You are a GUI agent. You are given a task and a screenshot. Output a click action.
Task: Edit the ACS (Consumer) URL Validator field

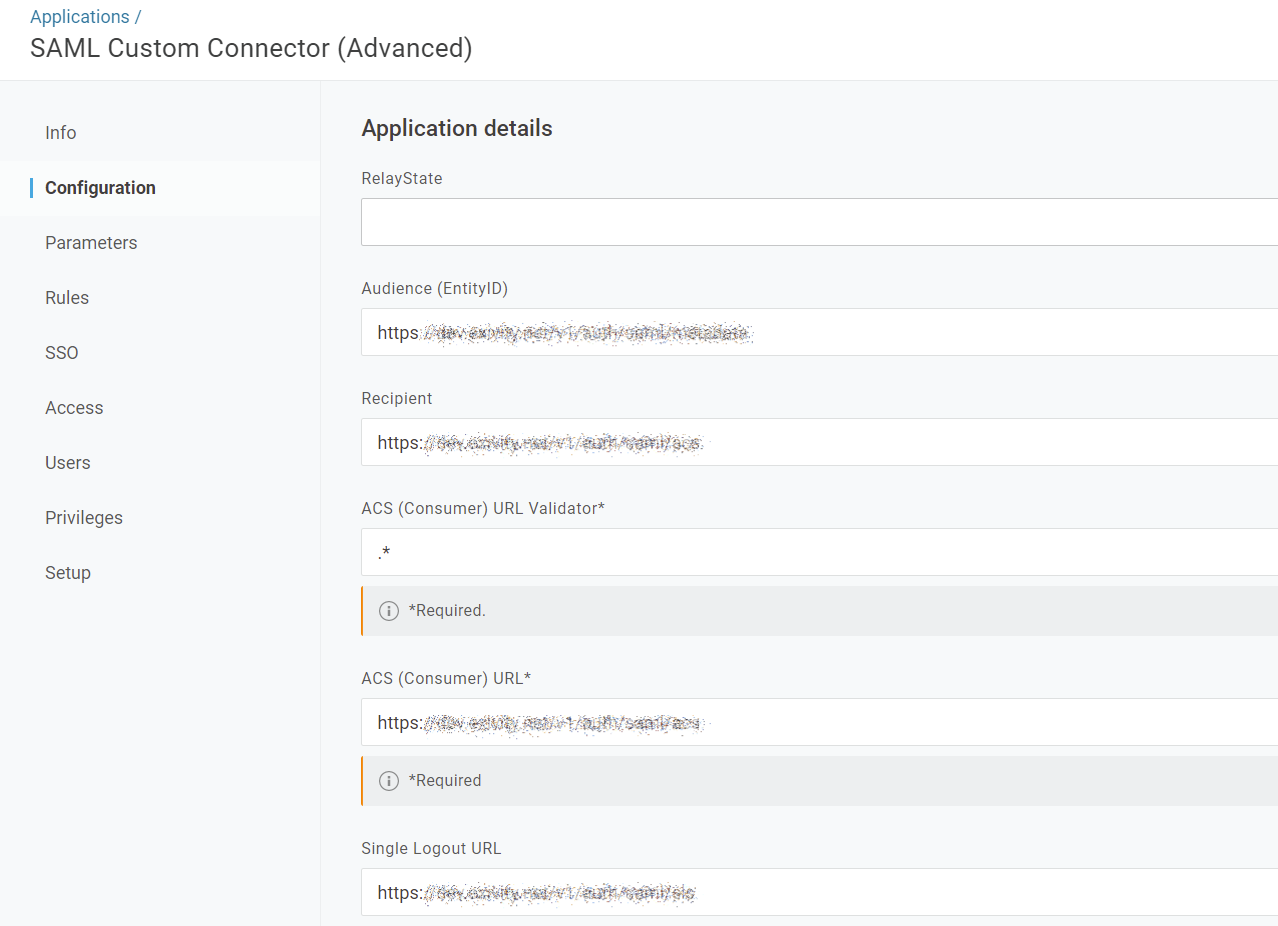point(819,552)
